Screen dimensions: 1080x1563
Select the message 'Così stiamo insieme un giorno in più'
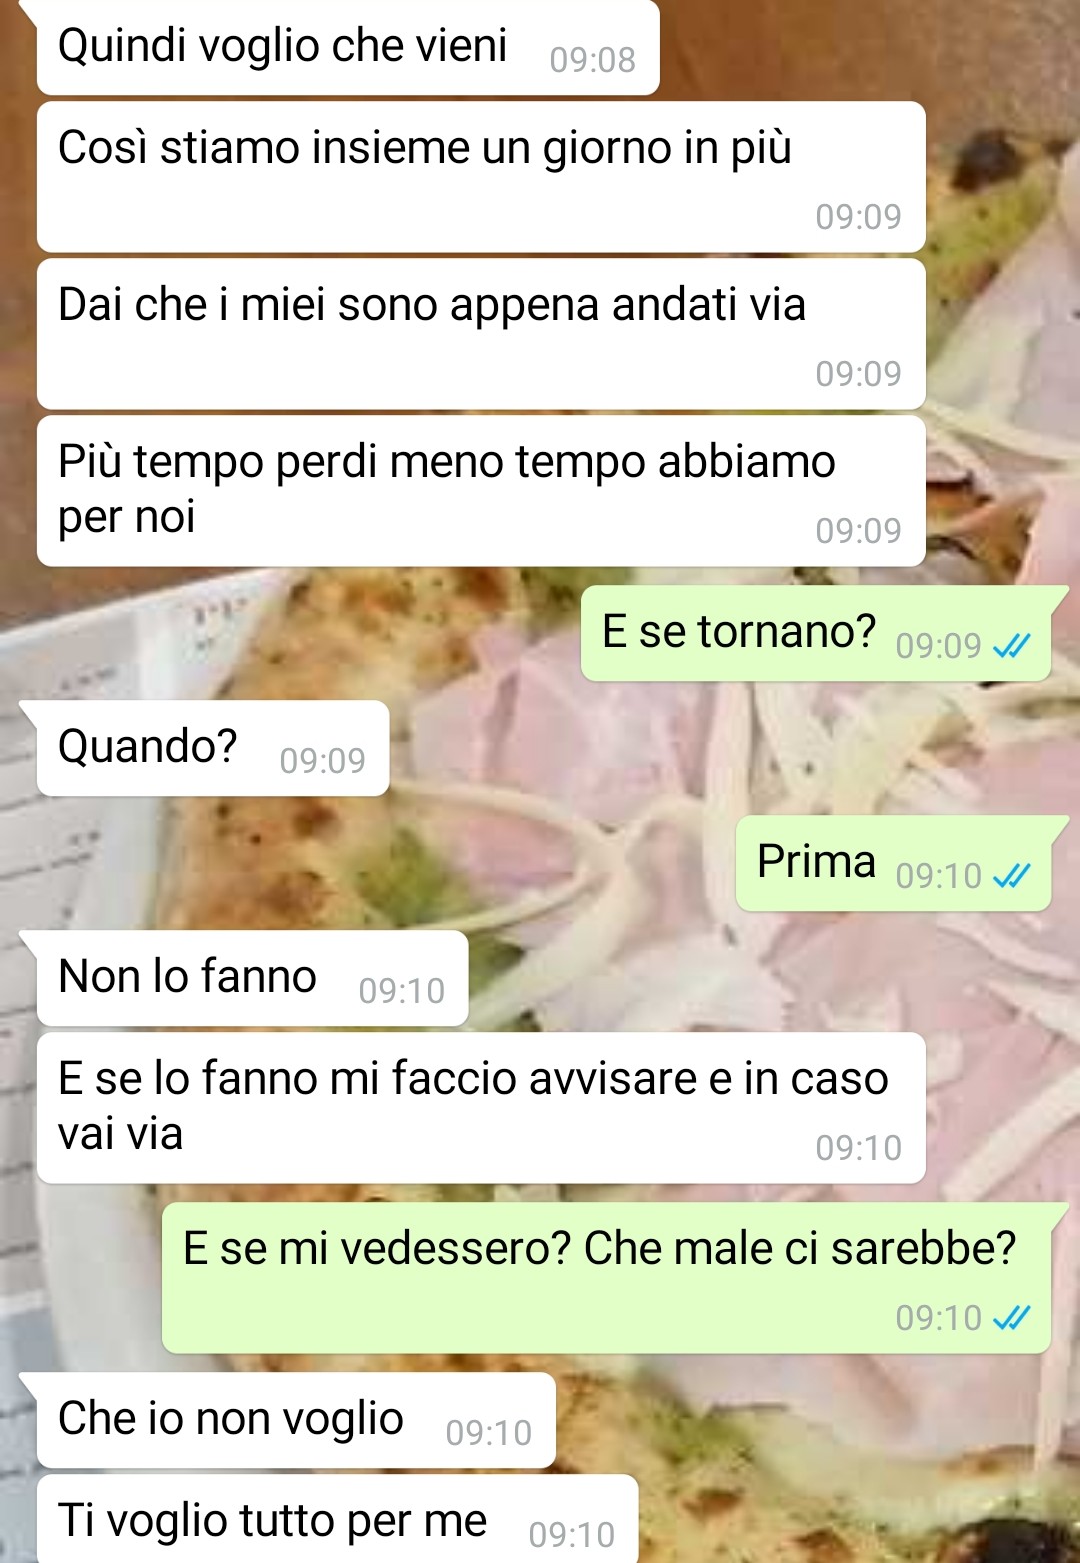point(481,177)
